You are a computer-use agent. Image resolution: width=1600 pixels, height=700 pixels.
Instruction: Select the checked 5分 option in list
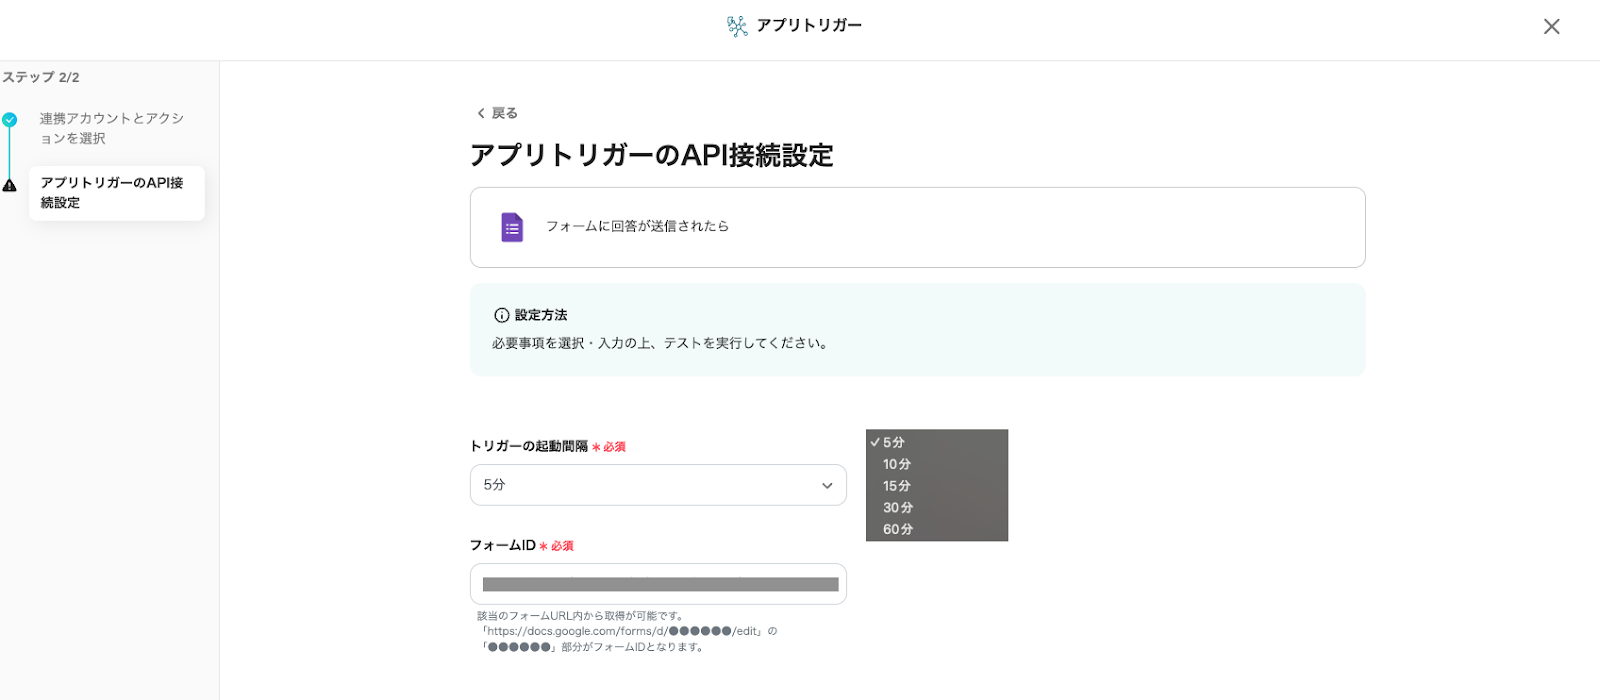936,442
